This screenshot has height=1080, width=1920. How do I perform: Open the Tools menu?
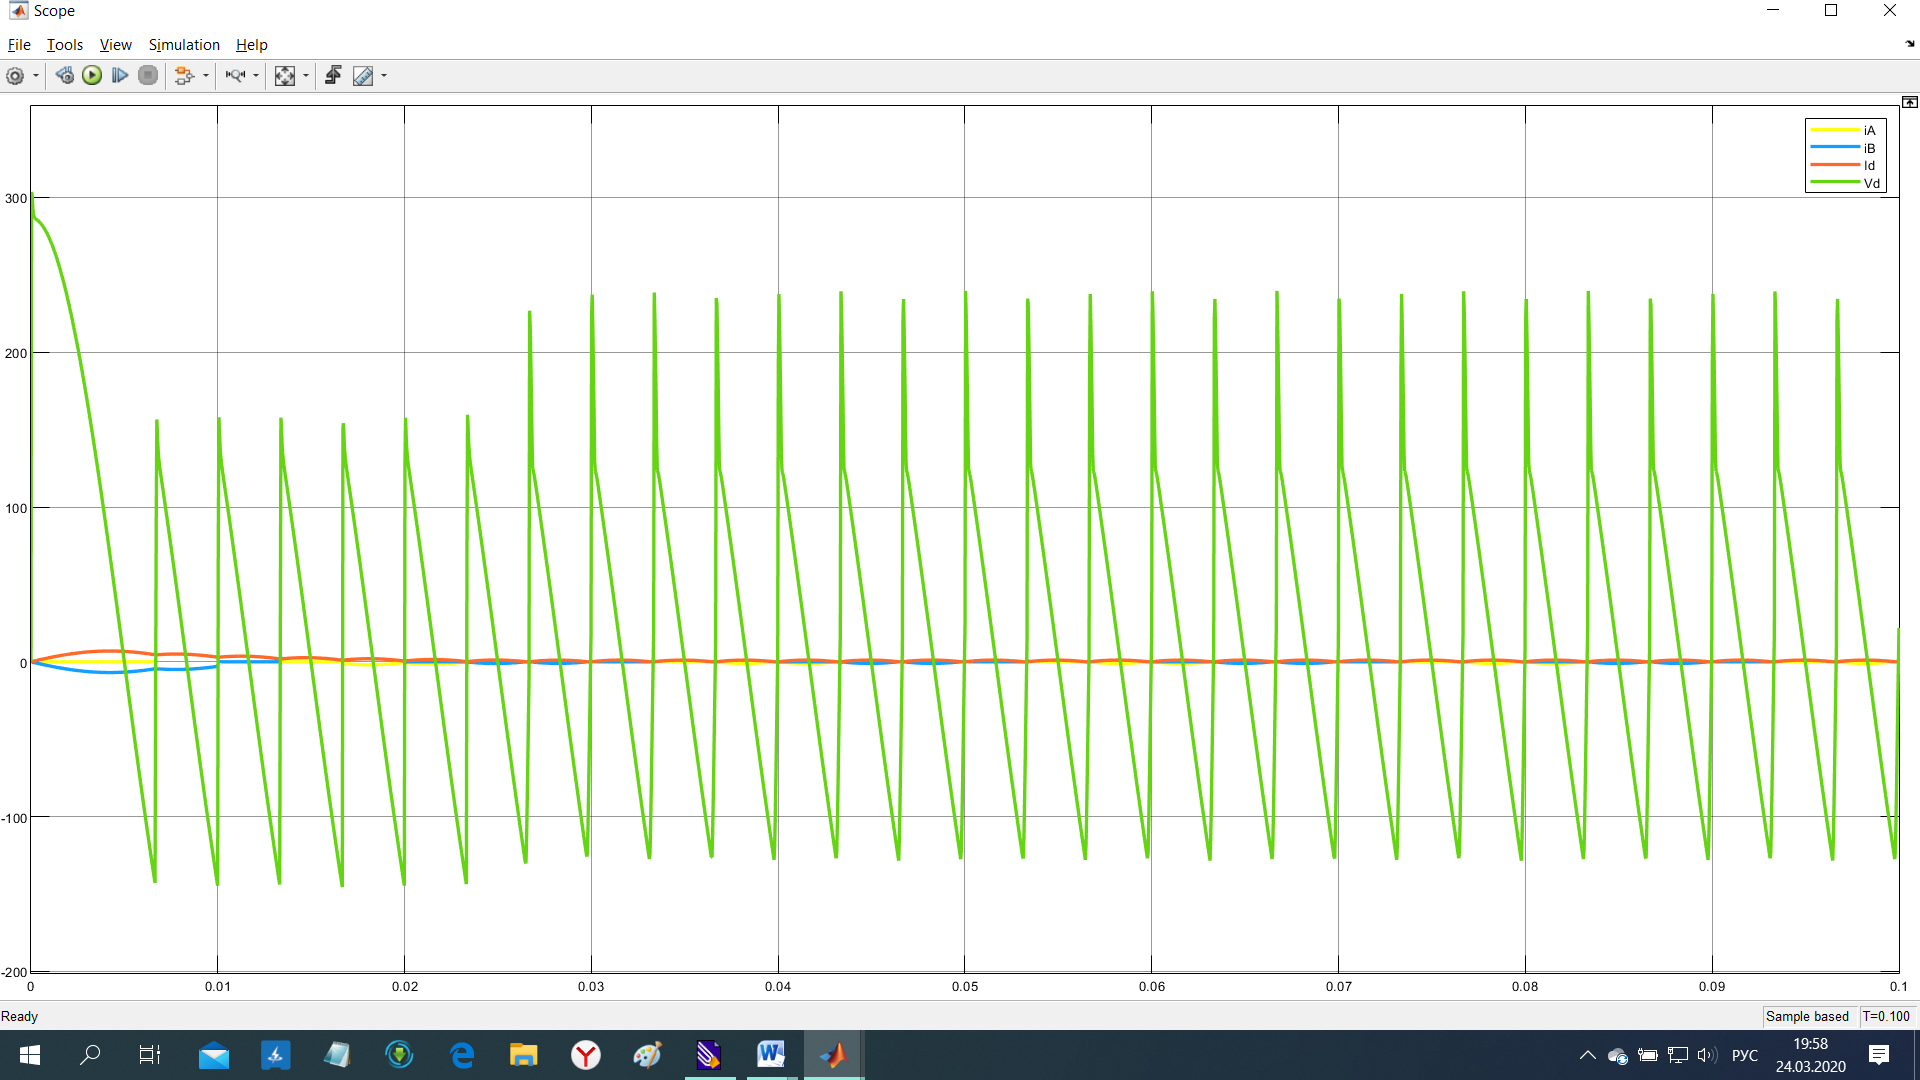coord(64,45)
